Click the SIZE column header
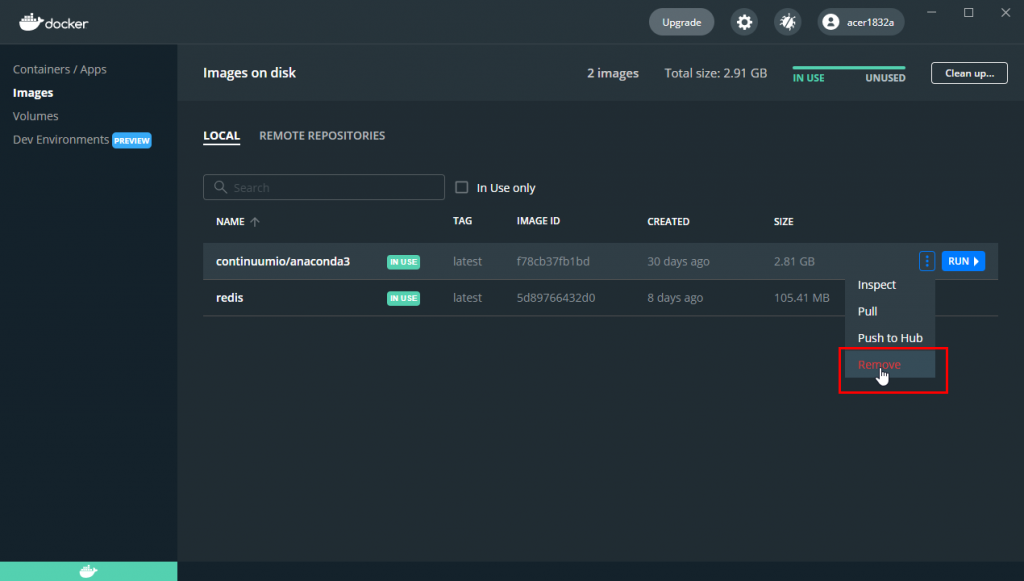 point(784,222)
